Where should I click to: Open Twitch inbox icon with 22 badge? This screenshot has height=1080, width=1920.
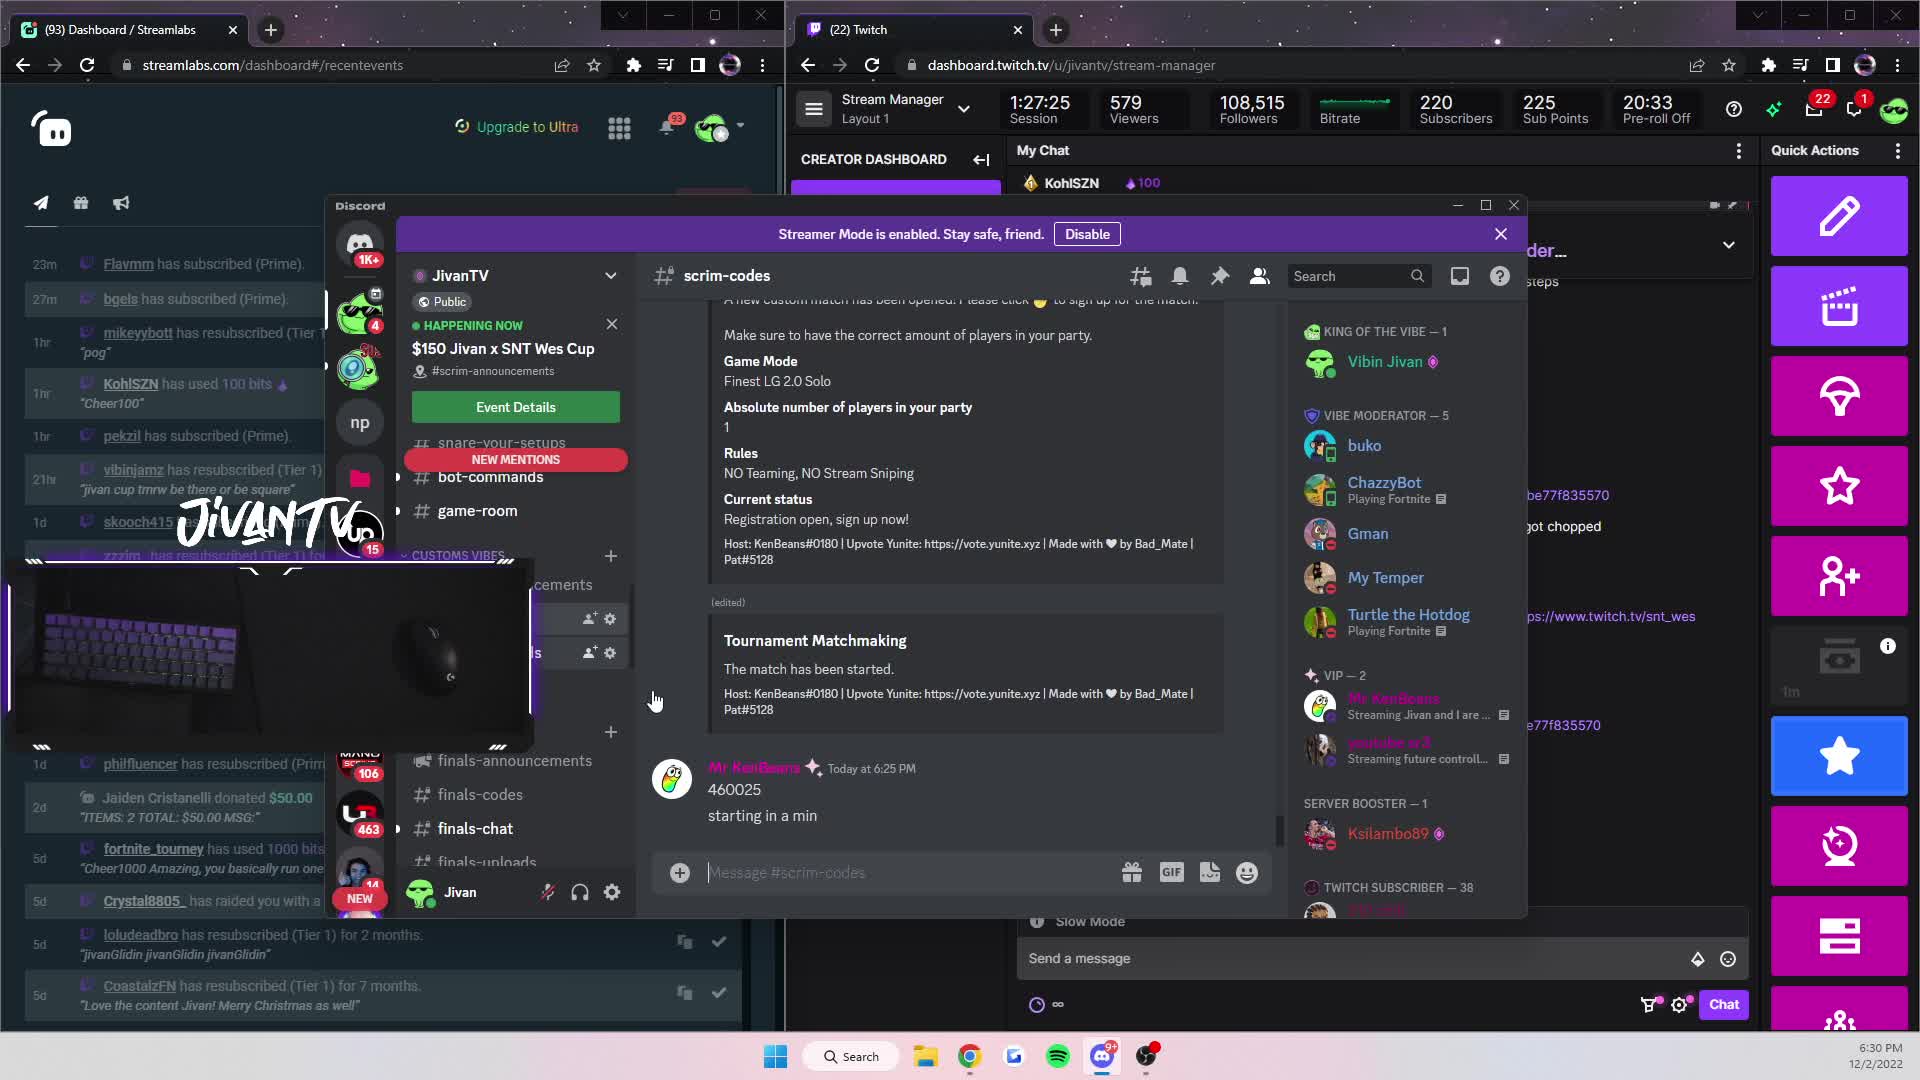[1815, 108]
